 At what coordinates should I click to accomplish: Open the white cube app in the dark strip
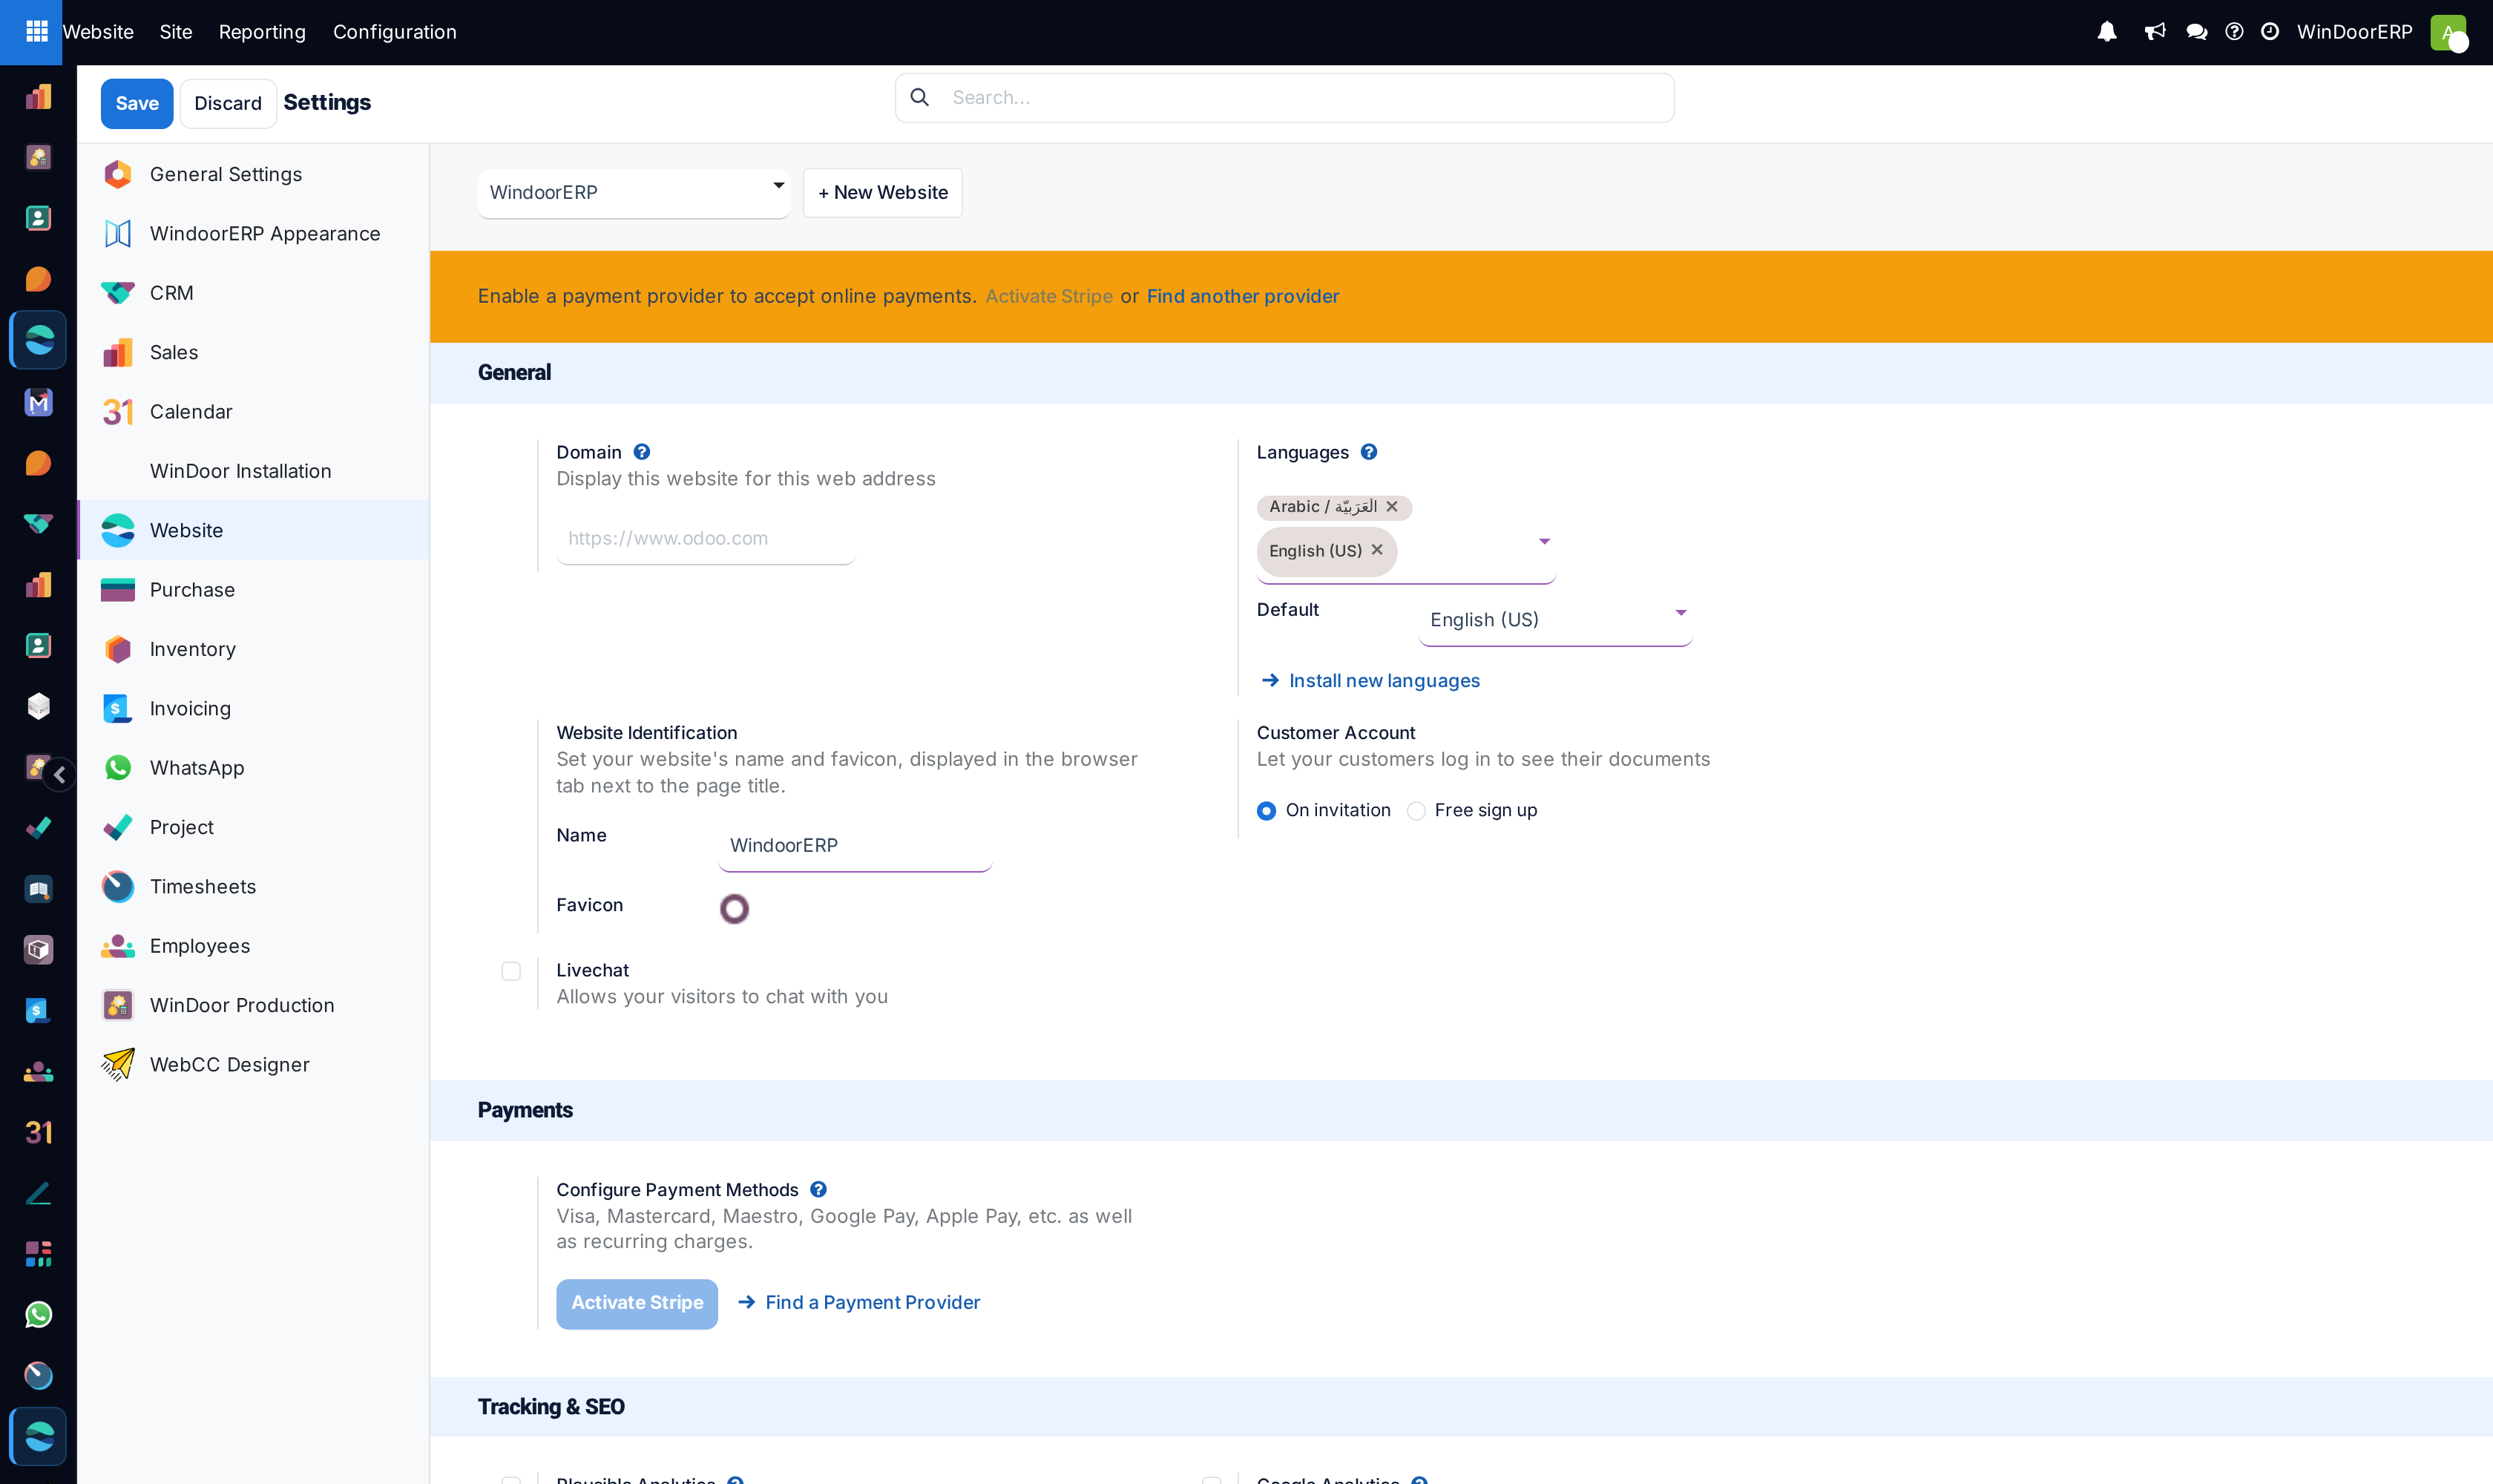38,706
